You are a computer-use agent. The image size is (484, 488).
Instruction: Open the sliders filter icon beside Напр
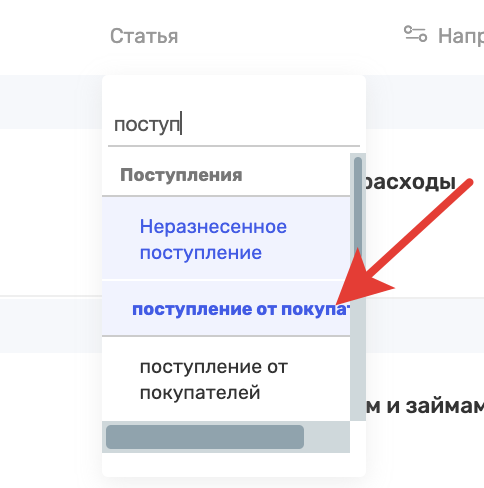(415, 34)
